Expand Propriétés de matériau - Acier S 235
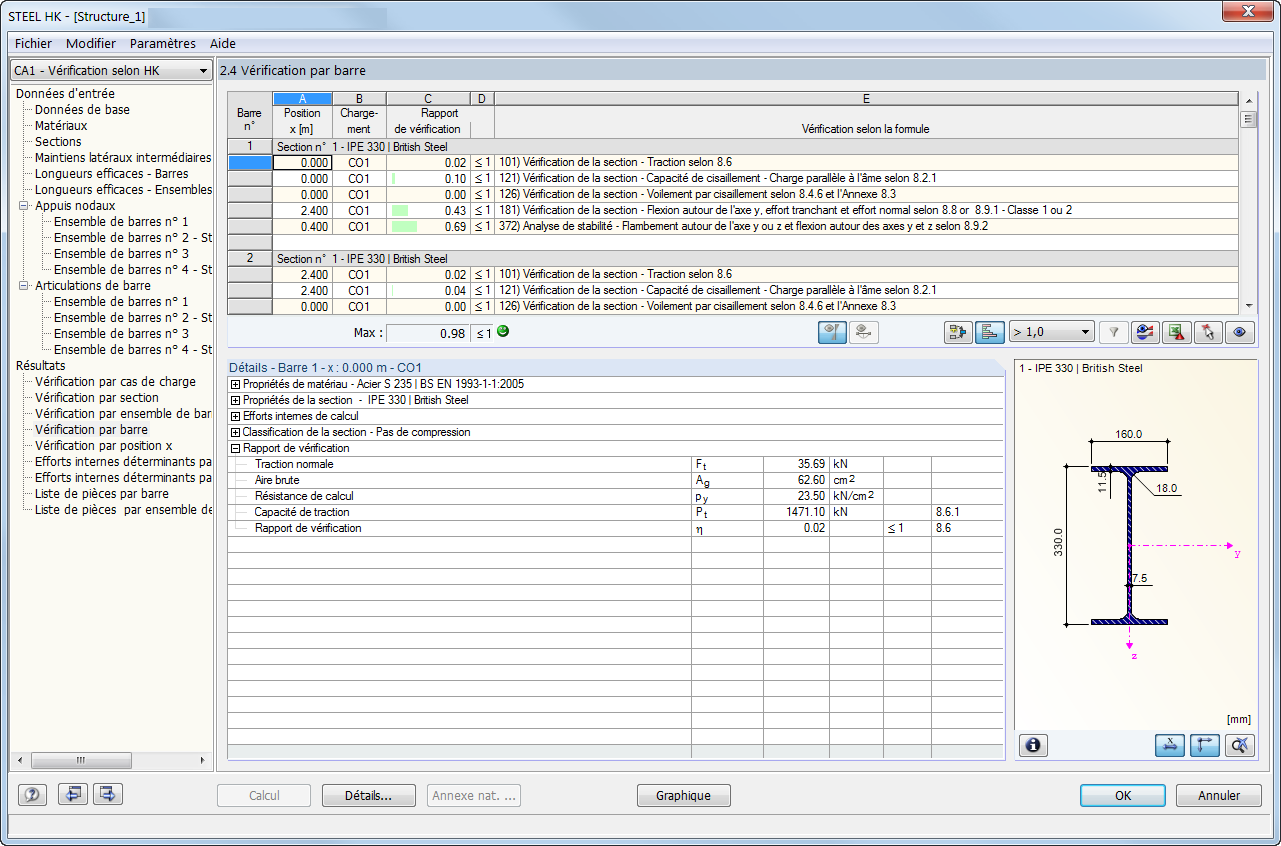The image size is (1281, 846). (x=236, y=384)
